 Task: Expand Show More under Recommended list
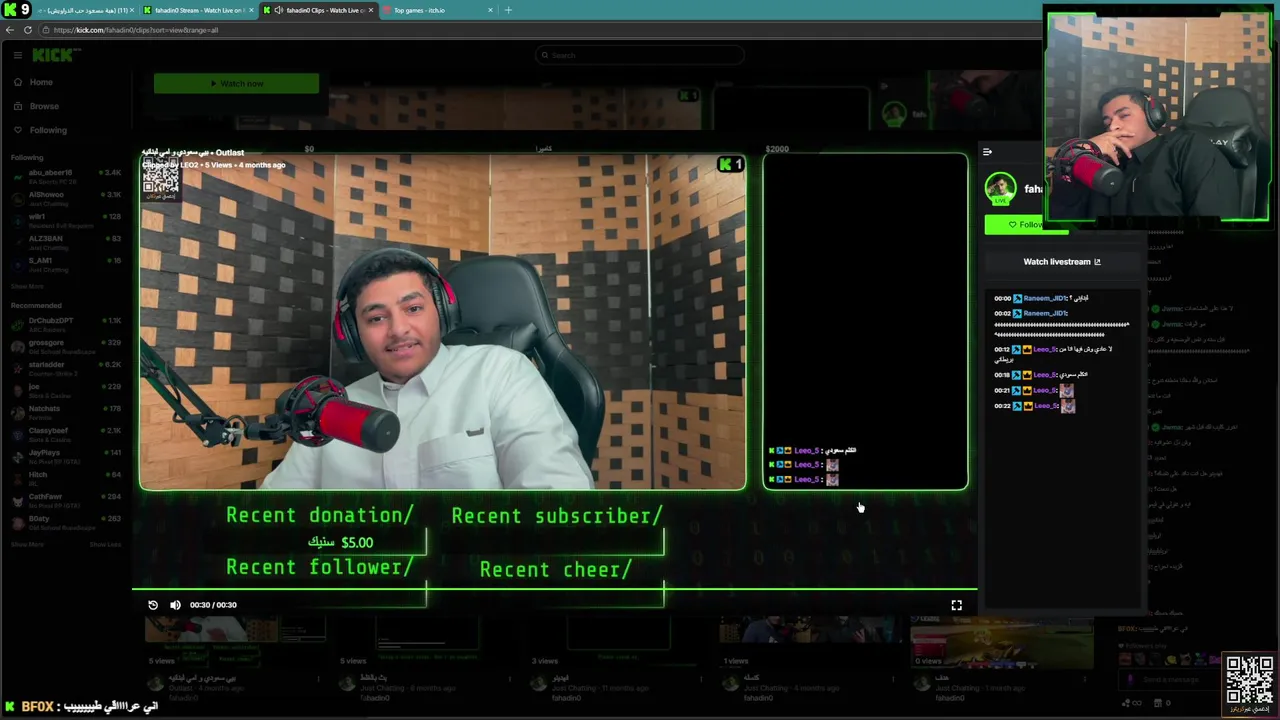coord(27,545)
